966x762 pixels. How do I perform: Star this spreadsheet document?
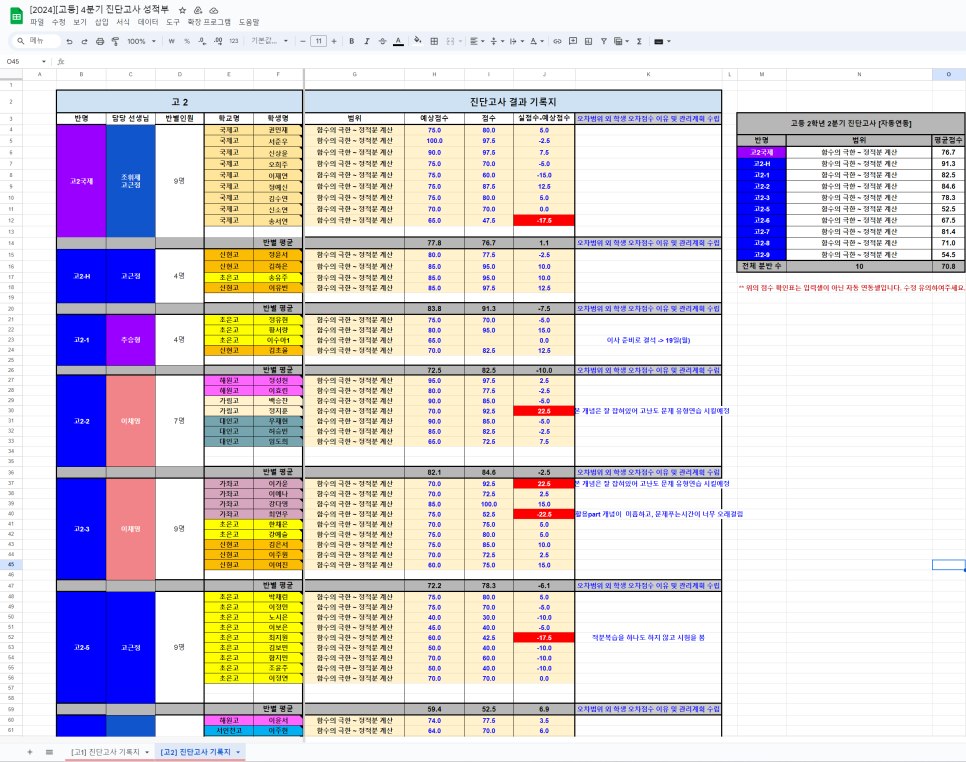coord(182,10)
